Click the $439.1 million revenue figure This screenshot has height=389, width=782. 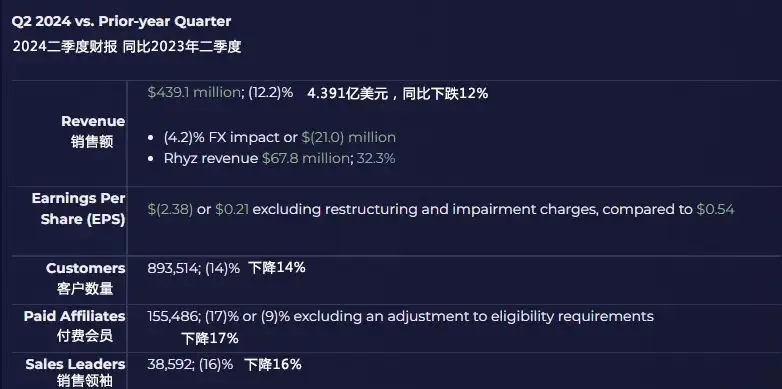(x=194, y=92)
